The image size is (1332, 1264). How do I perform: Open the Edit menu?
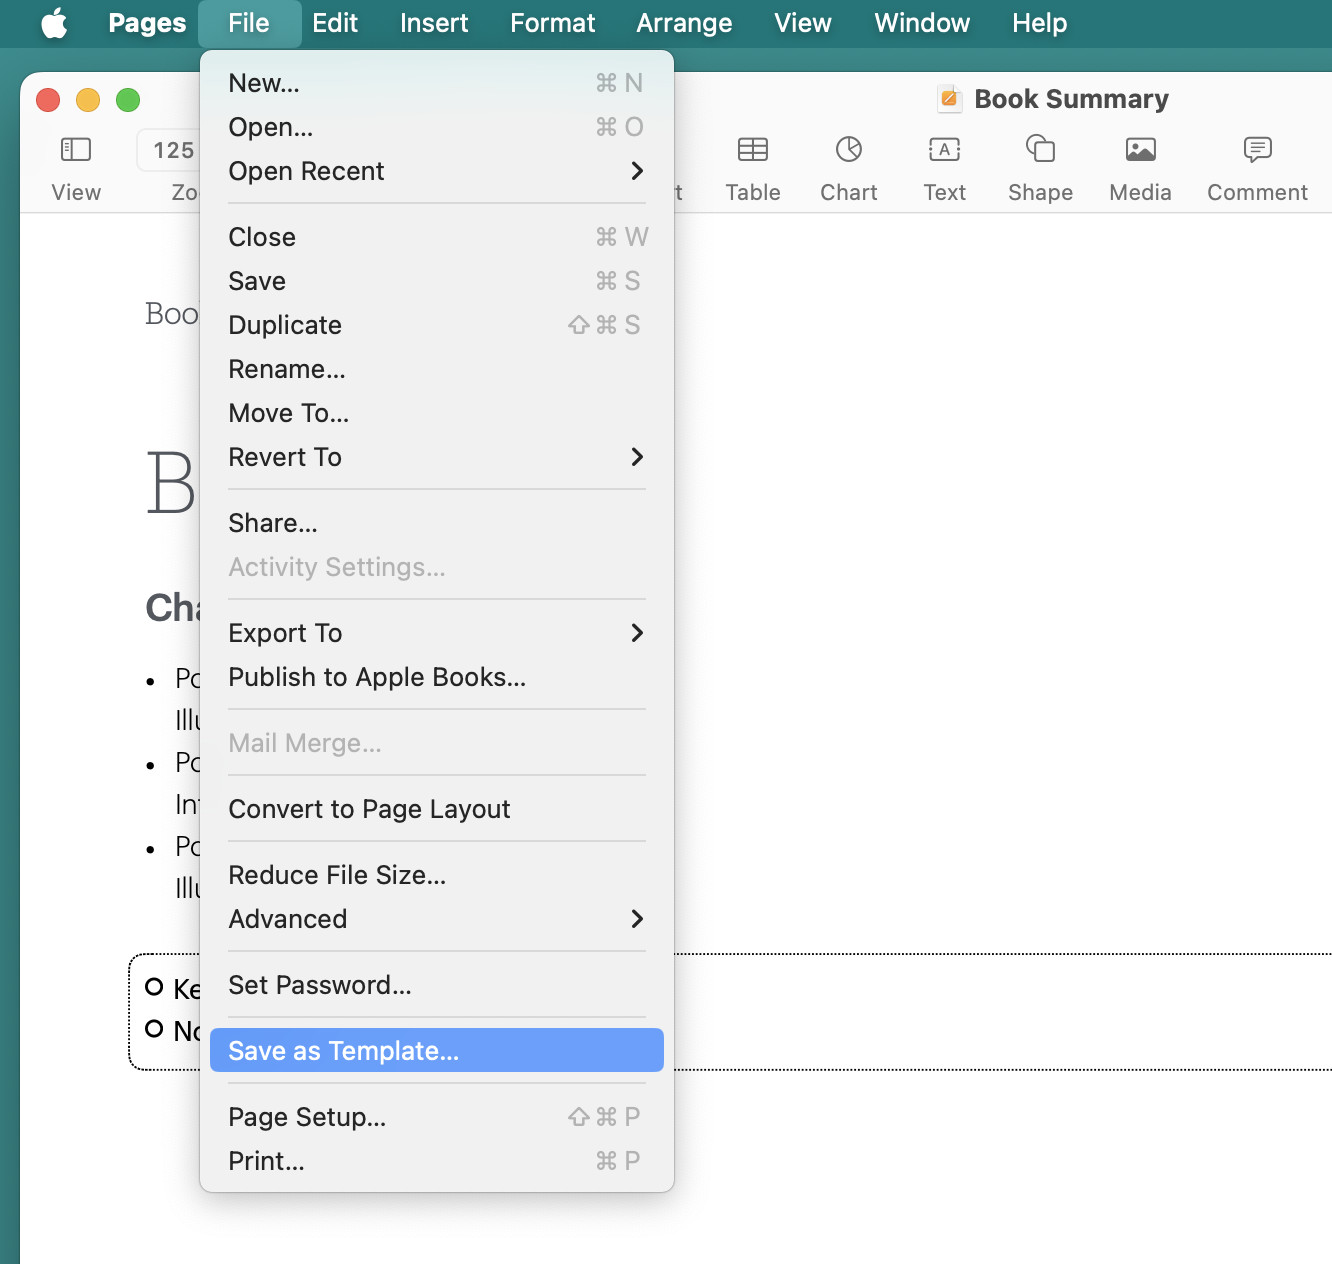(335, 23)
